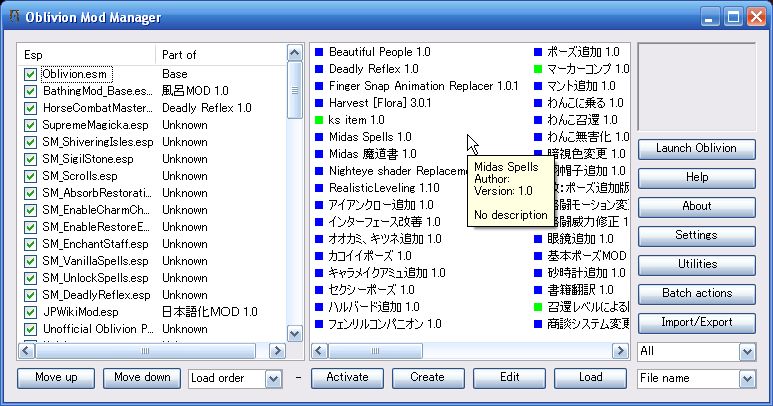The height and width of the screenshot is (406, 773).
Task: Click blue square beside Harvest [Flora] 3.0.1
Action: pos(319,103)
